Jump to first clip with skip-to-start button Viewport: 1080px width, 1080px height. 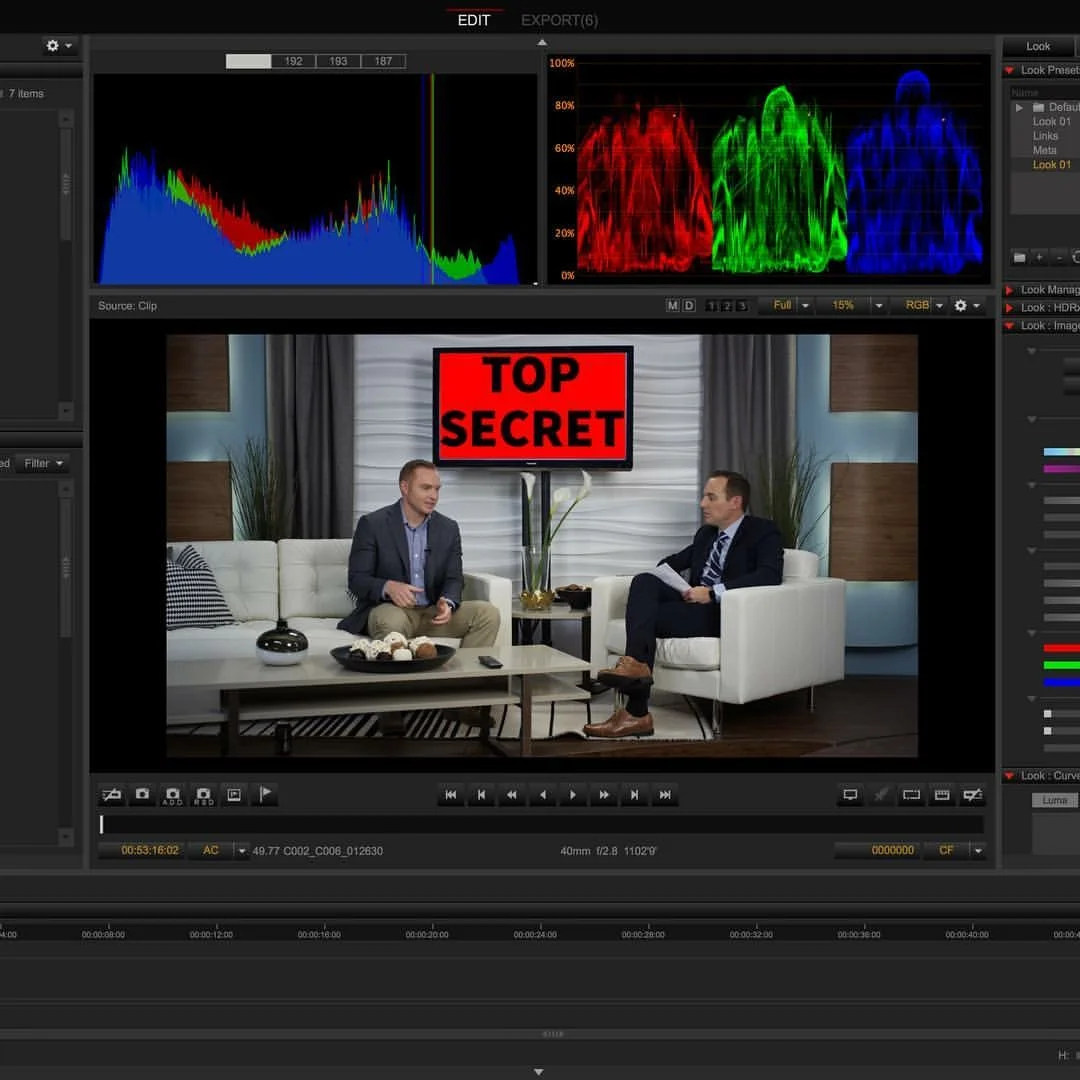click(450, 795)
